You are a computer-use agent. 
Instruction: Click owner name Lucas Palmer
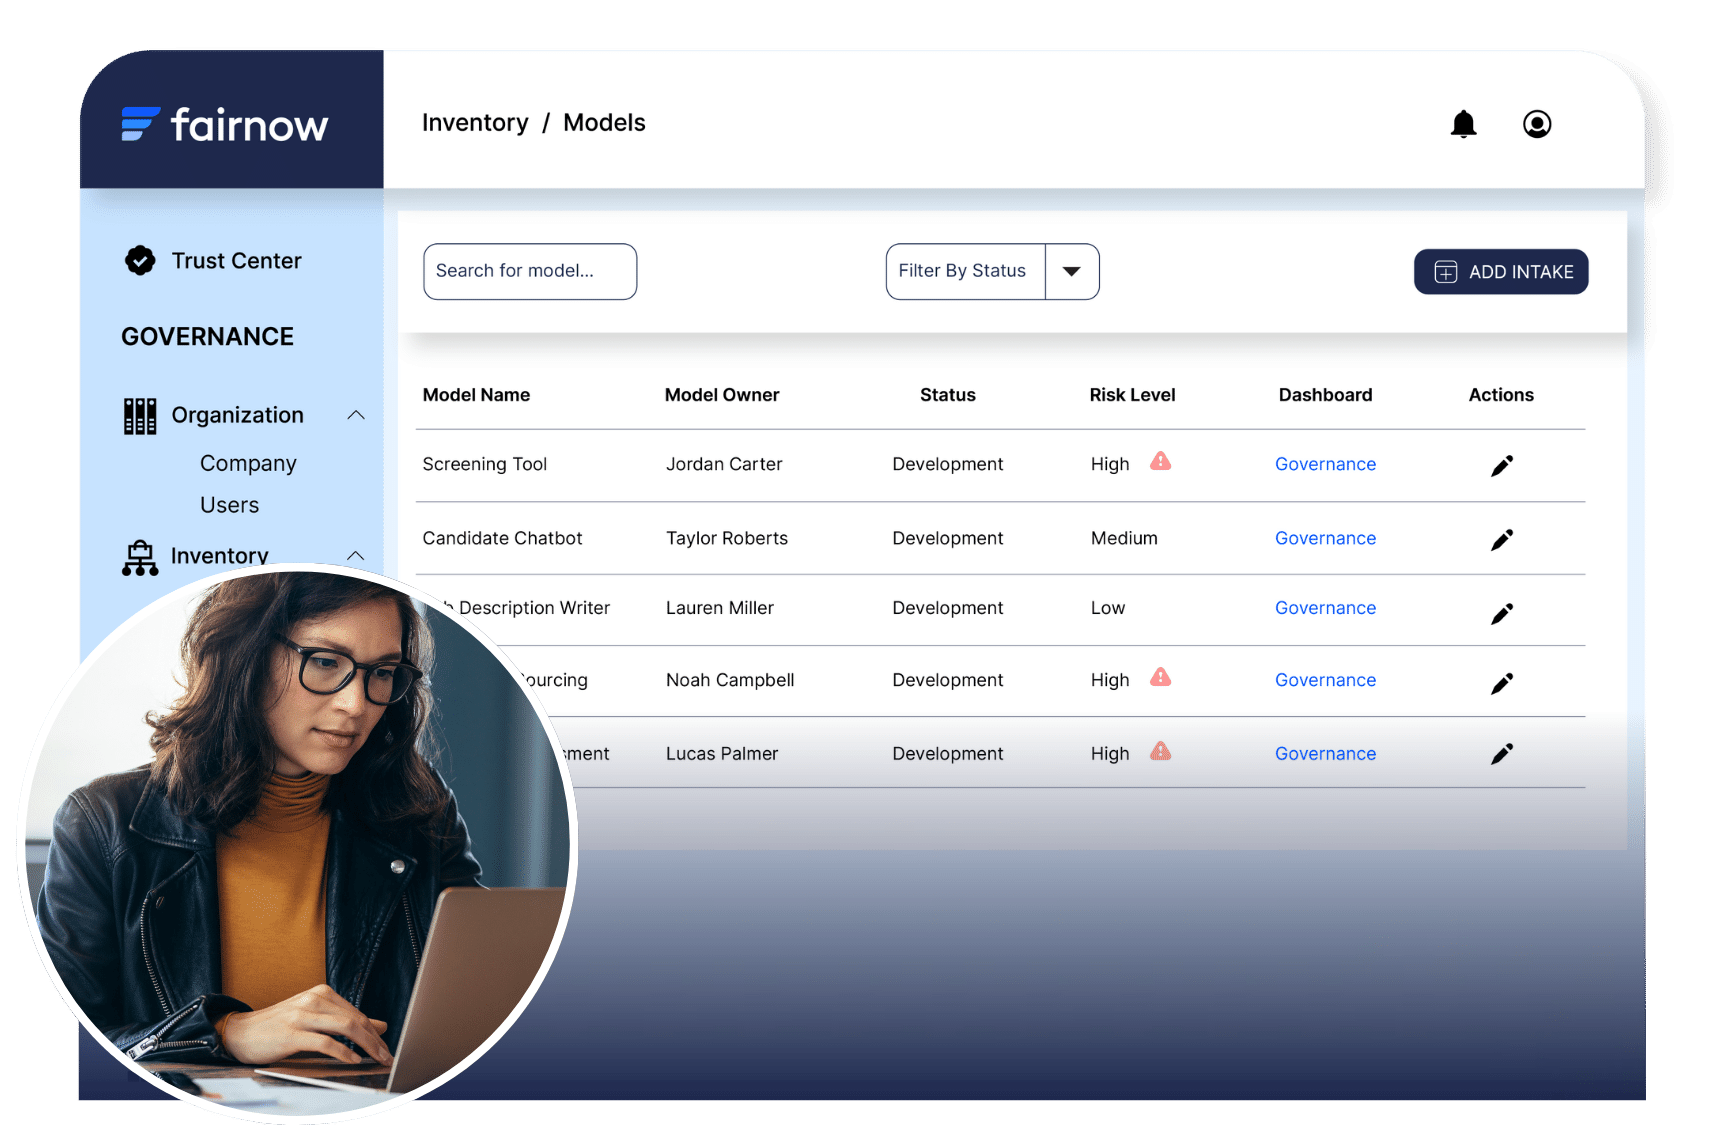click(x=722, y=754)
